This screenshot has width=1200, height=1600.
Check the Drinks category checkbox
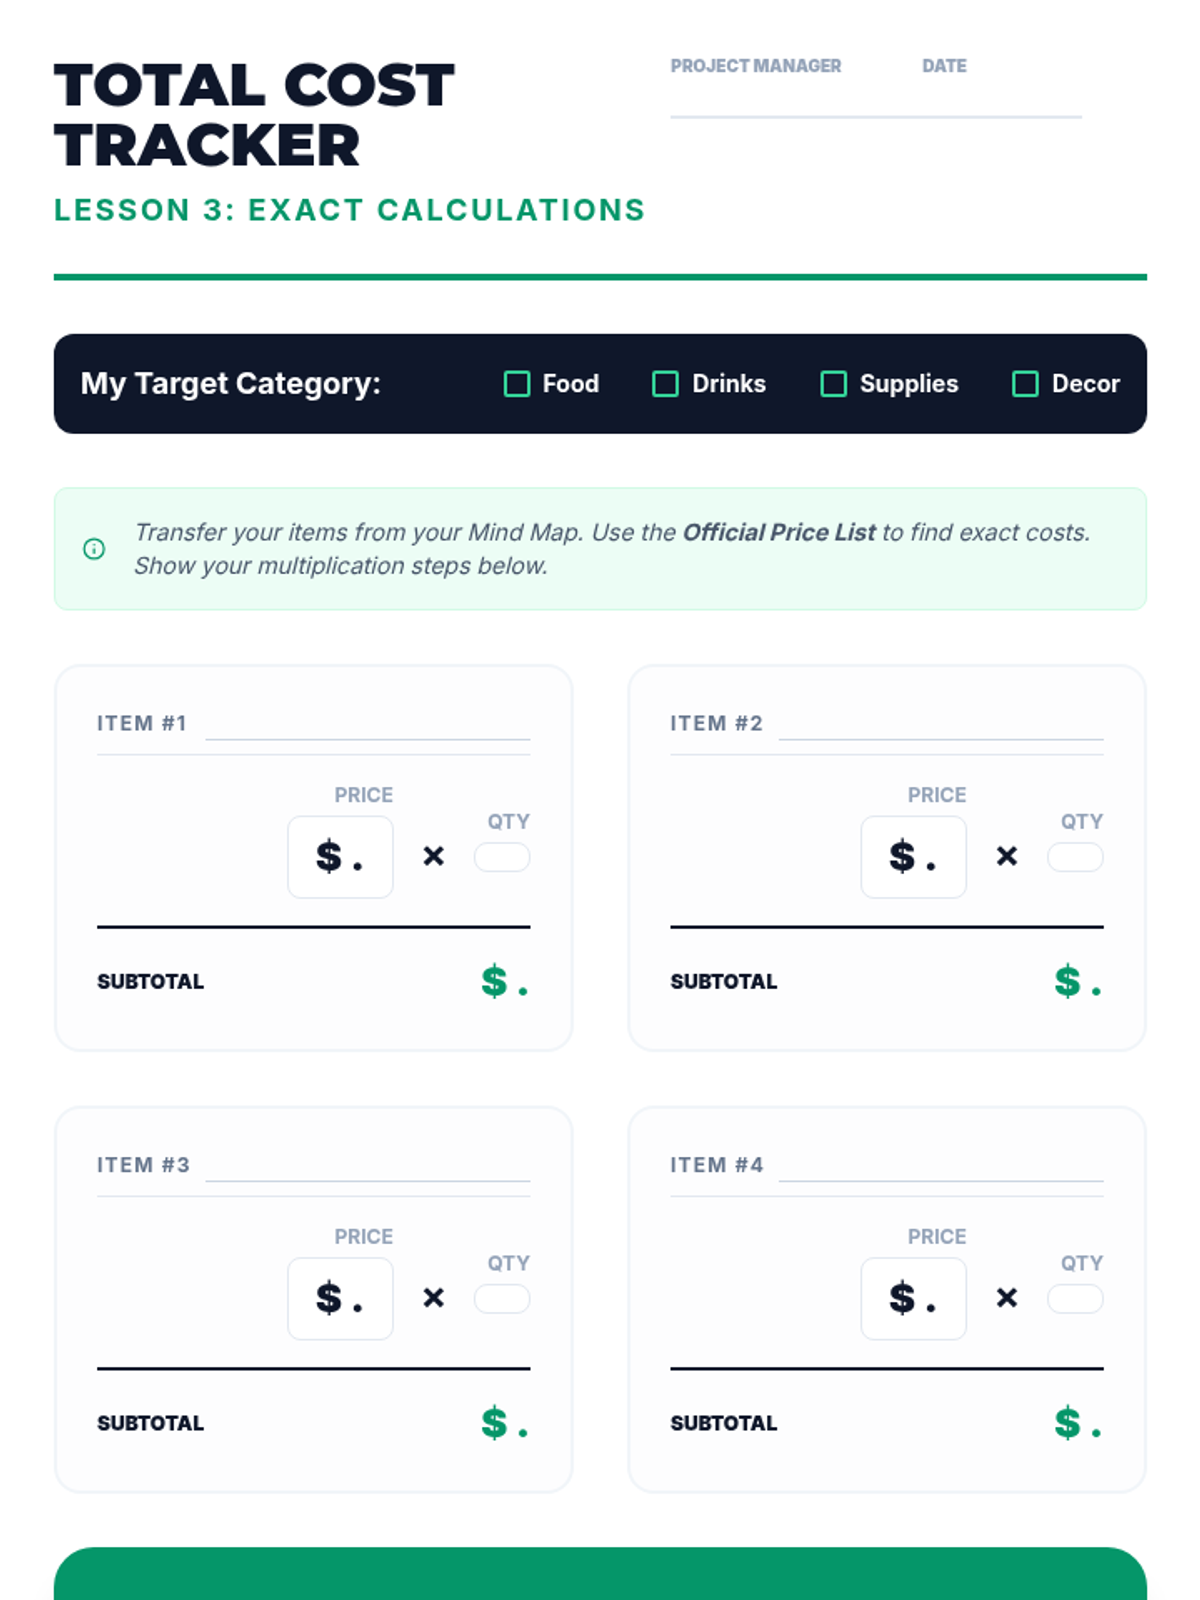[665, 384]
